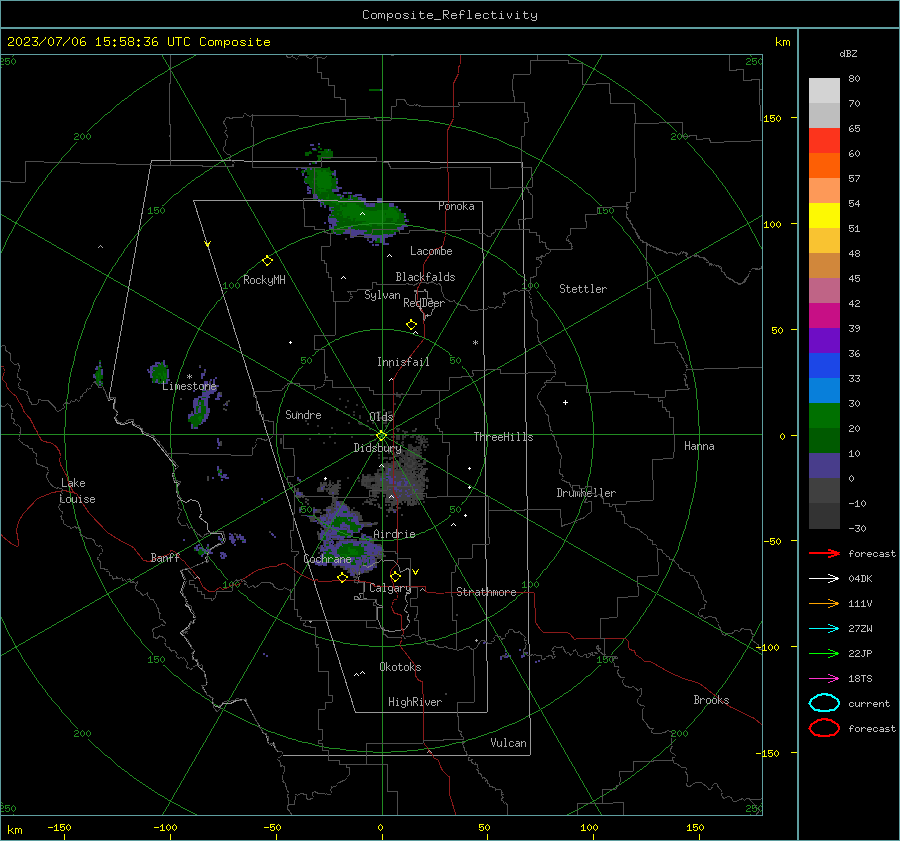Select the cyan 27ZW arrow symbol
The image size is (900, 841).
(x=824, y=629)
